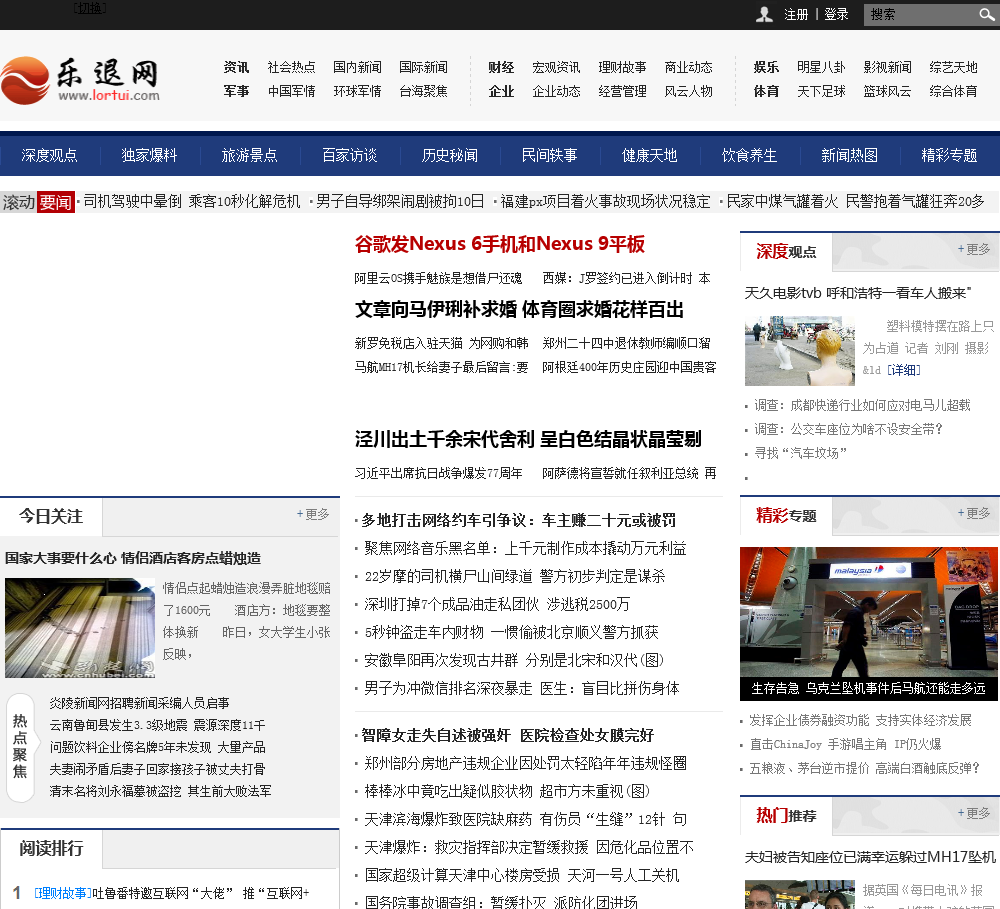Viewport: 1000px width, 909px height.
Task: Expand 更多 in 热门推荐 panel
Action: pos(974,813)
